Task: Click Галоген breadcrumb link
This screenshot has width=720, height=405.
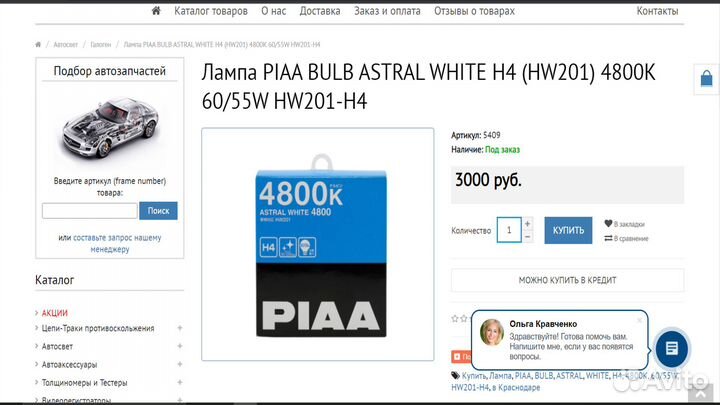Action: coord(101,45)
